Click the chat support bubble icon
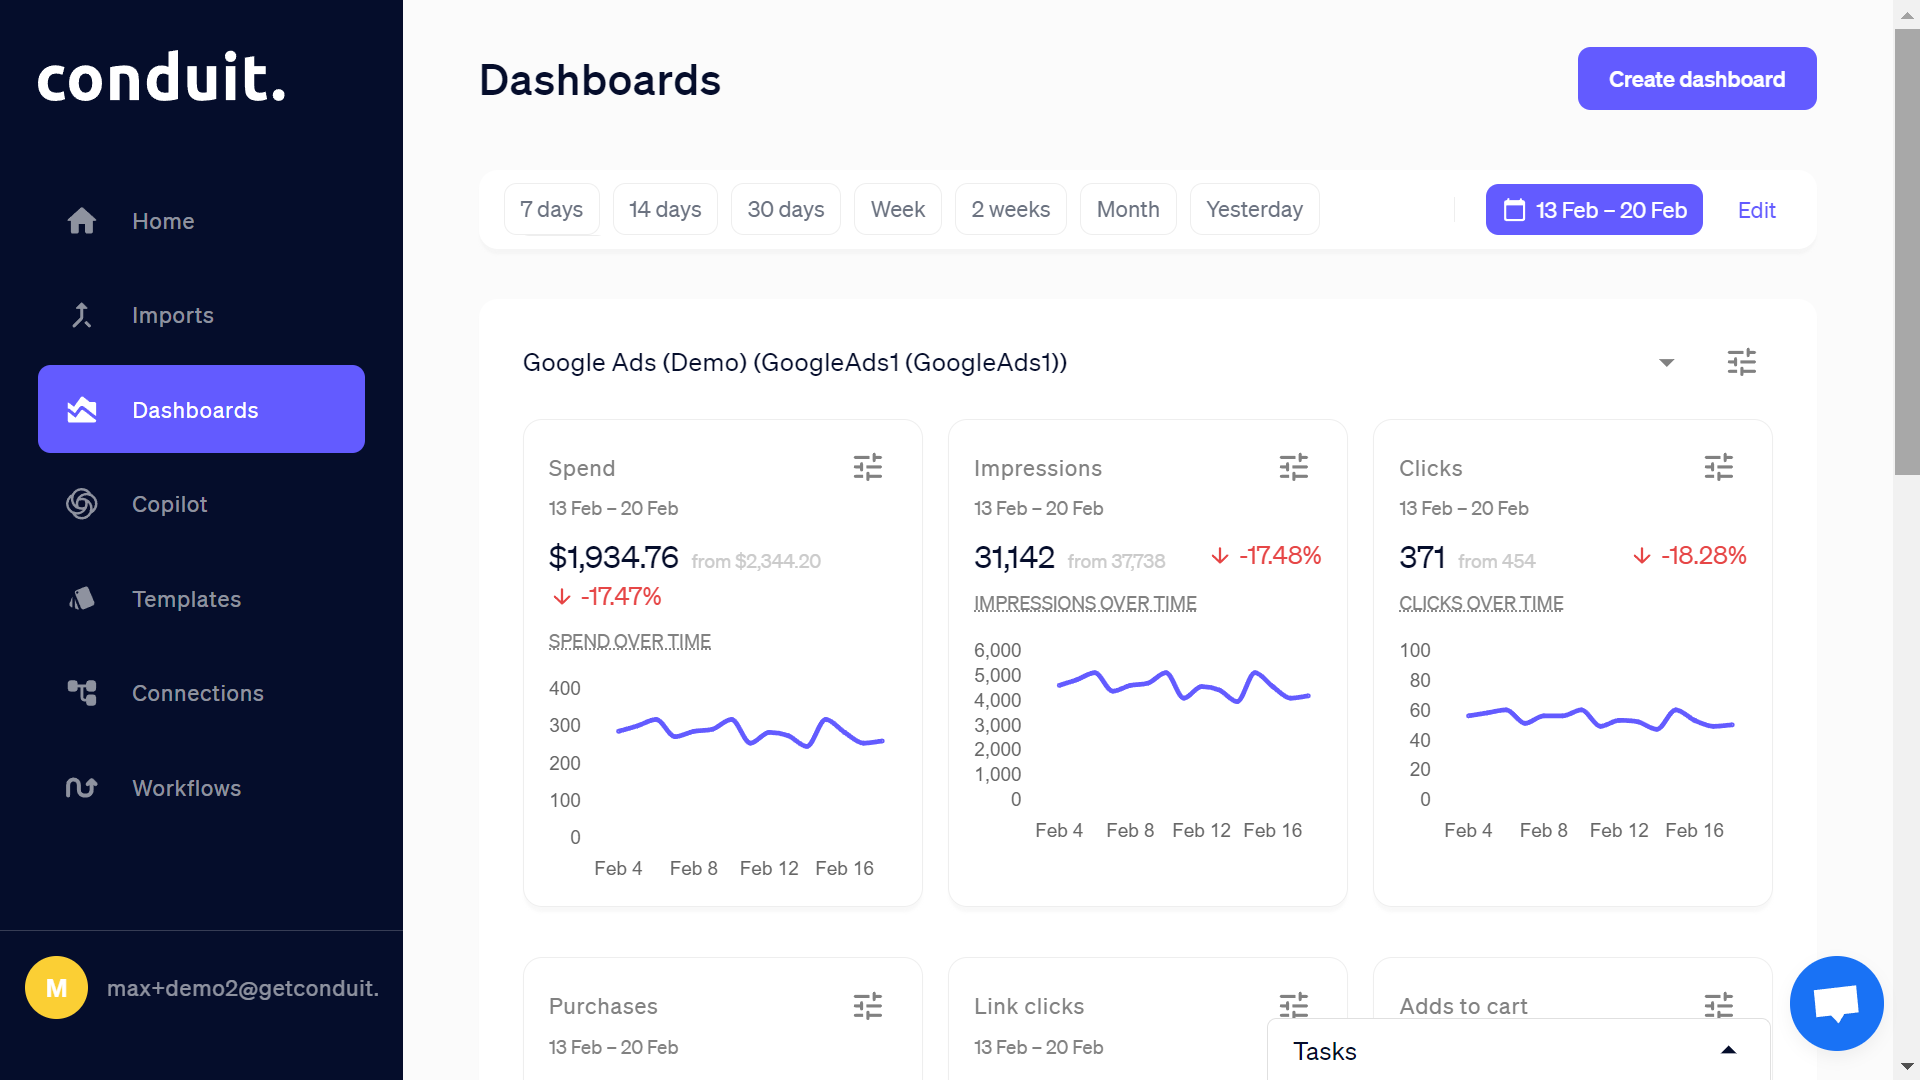Screen dimensions: 1920x1080 coord(1836,1002)
